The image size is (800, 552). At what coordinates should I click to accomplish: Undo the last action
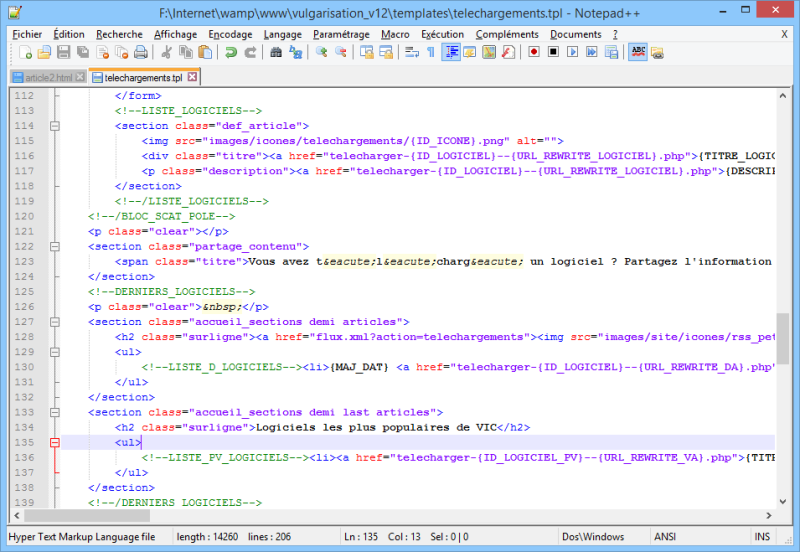231,52
